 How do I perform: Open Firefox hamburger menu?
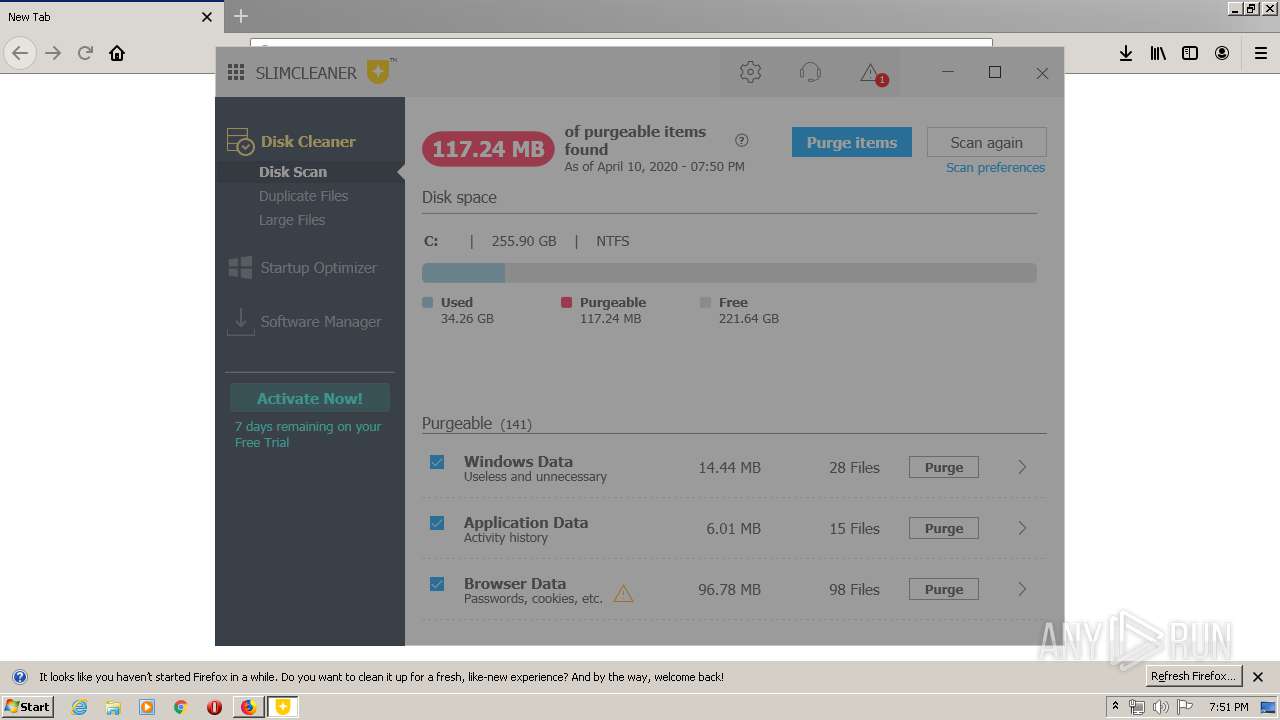pyautogui.click(x=1261, y=53)
